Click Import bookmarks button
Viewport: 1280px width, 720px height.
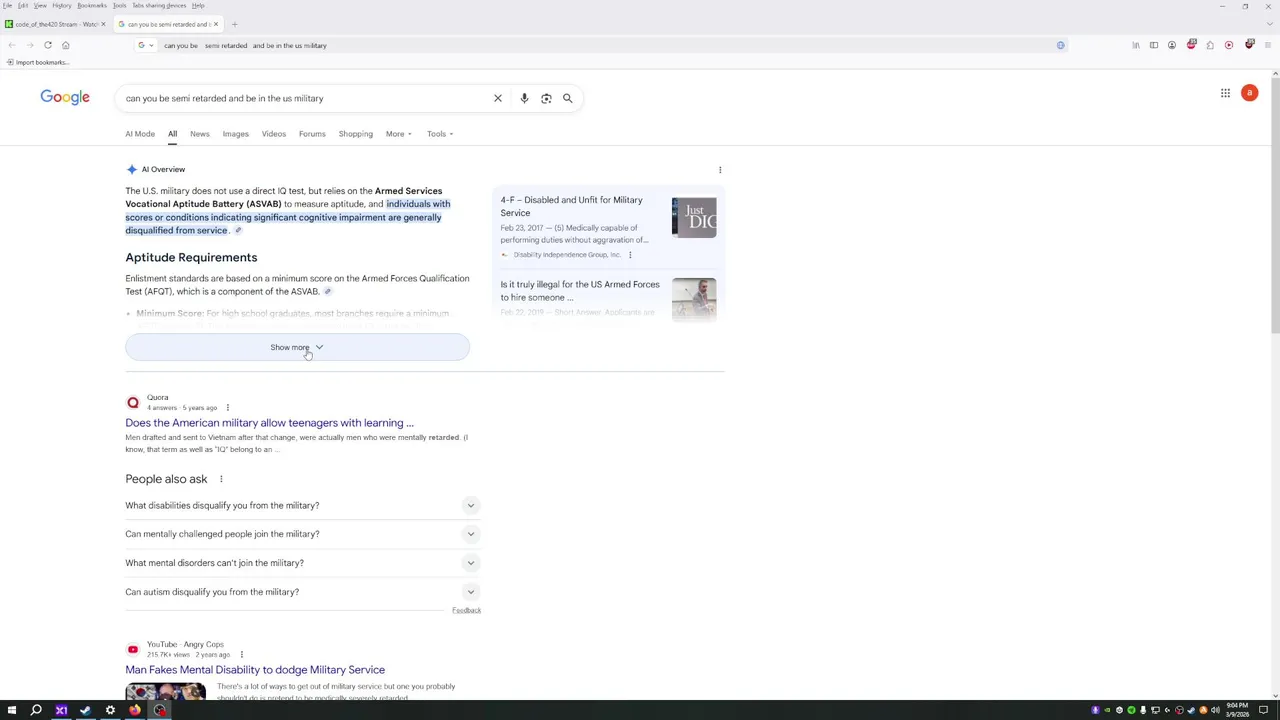[37, 62]
